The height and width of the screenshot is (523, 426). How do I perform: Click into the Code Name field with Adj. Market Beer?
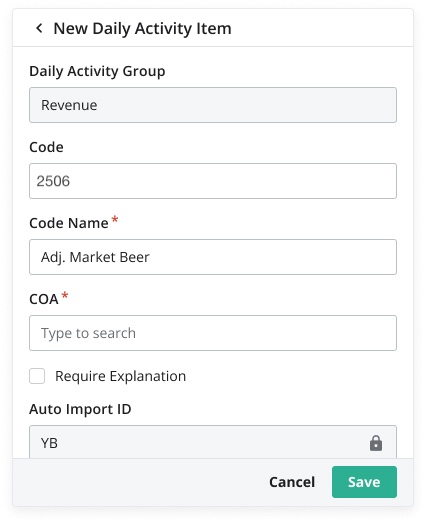[213, 257]
